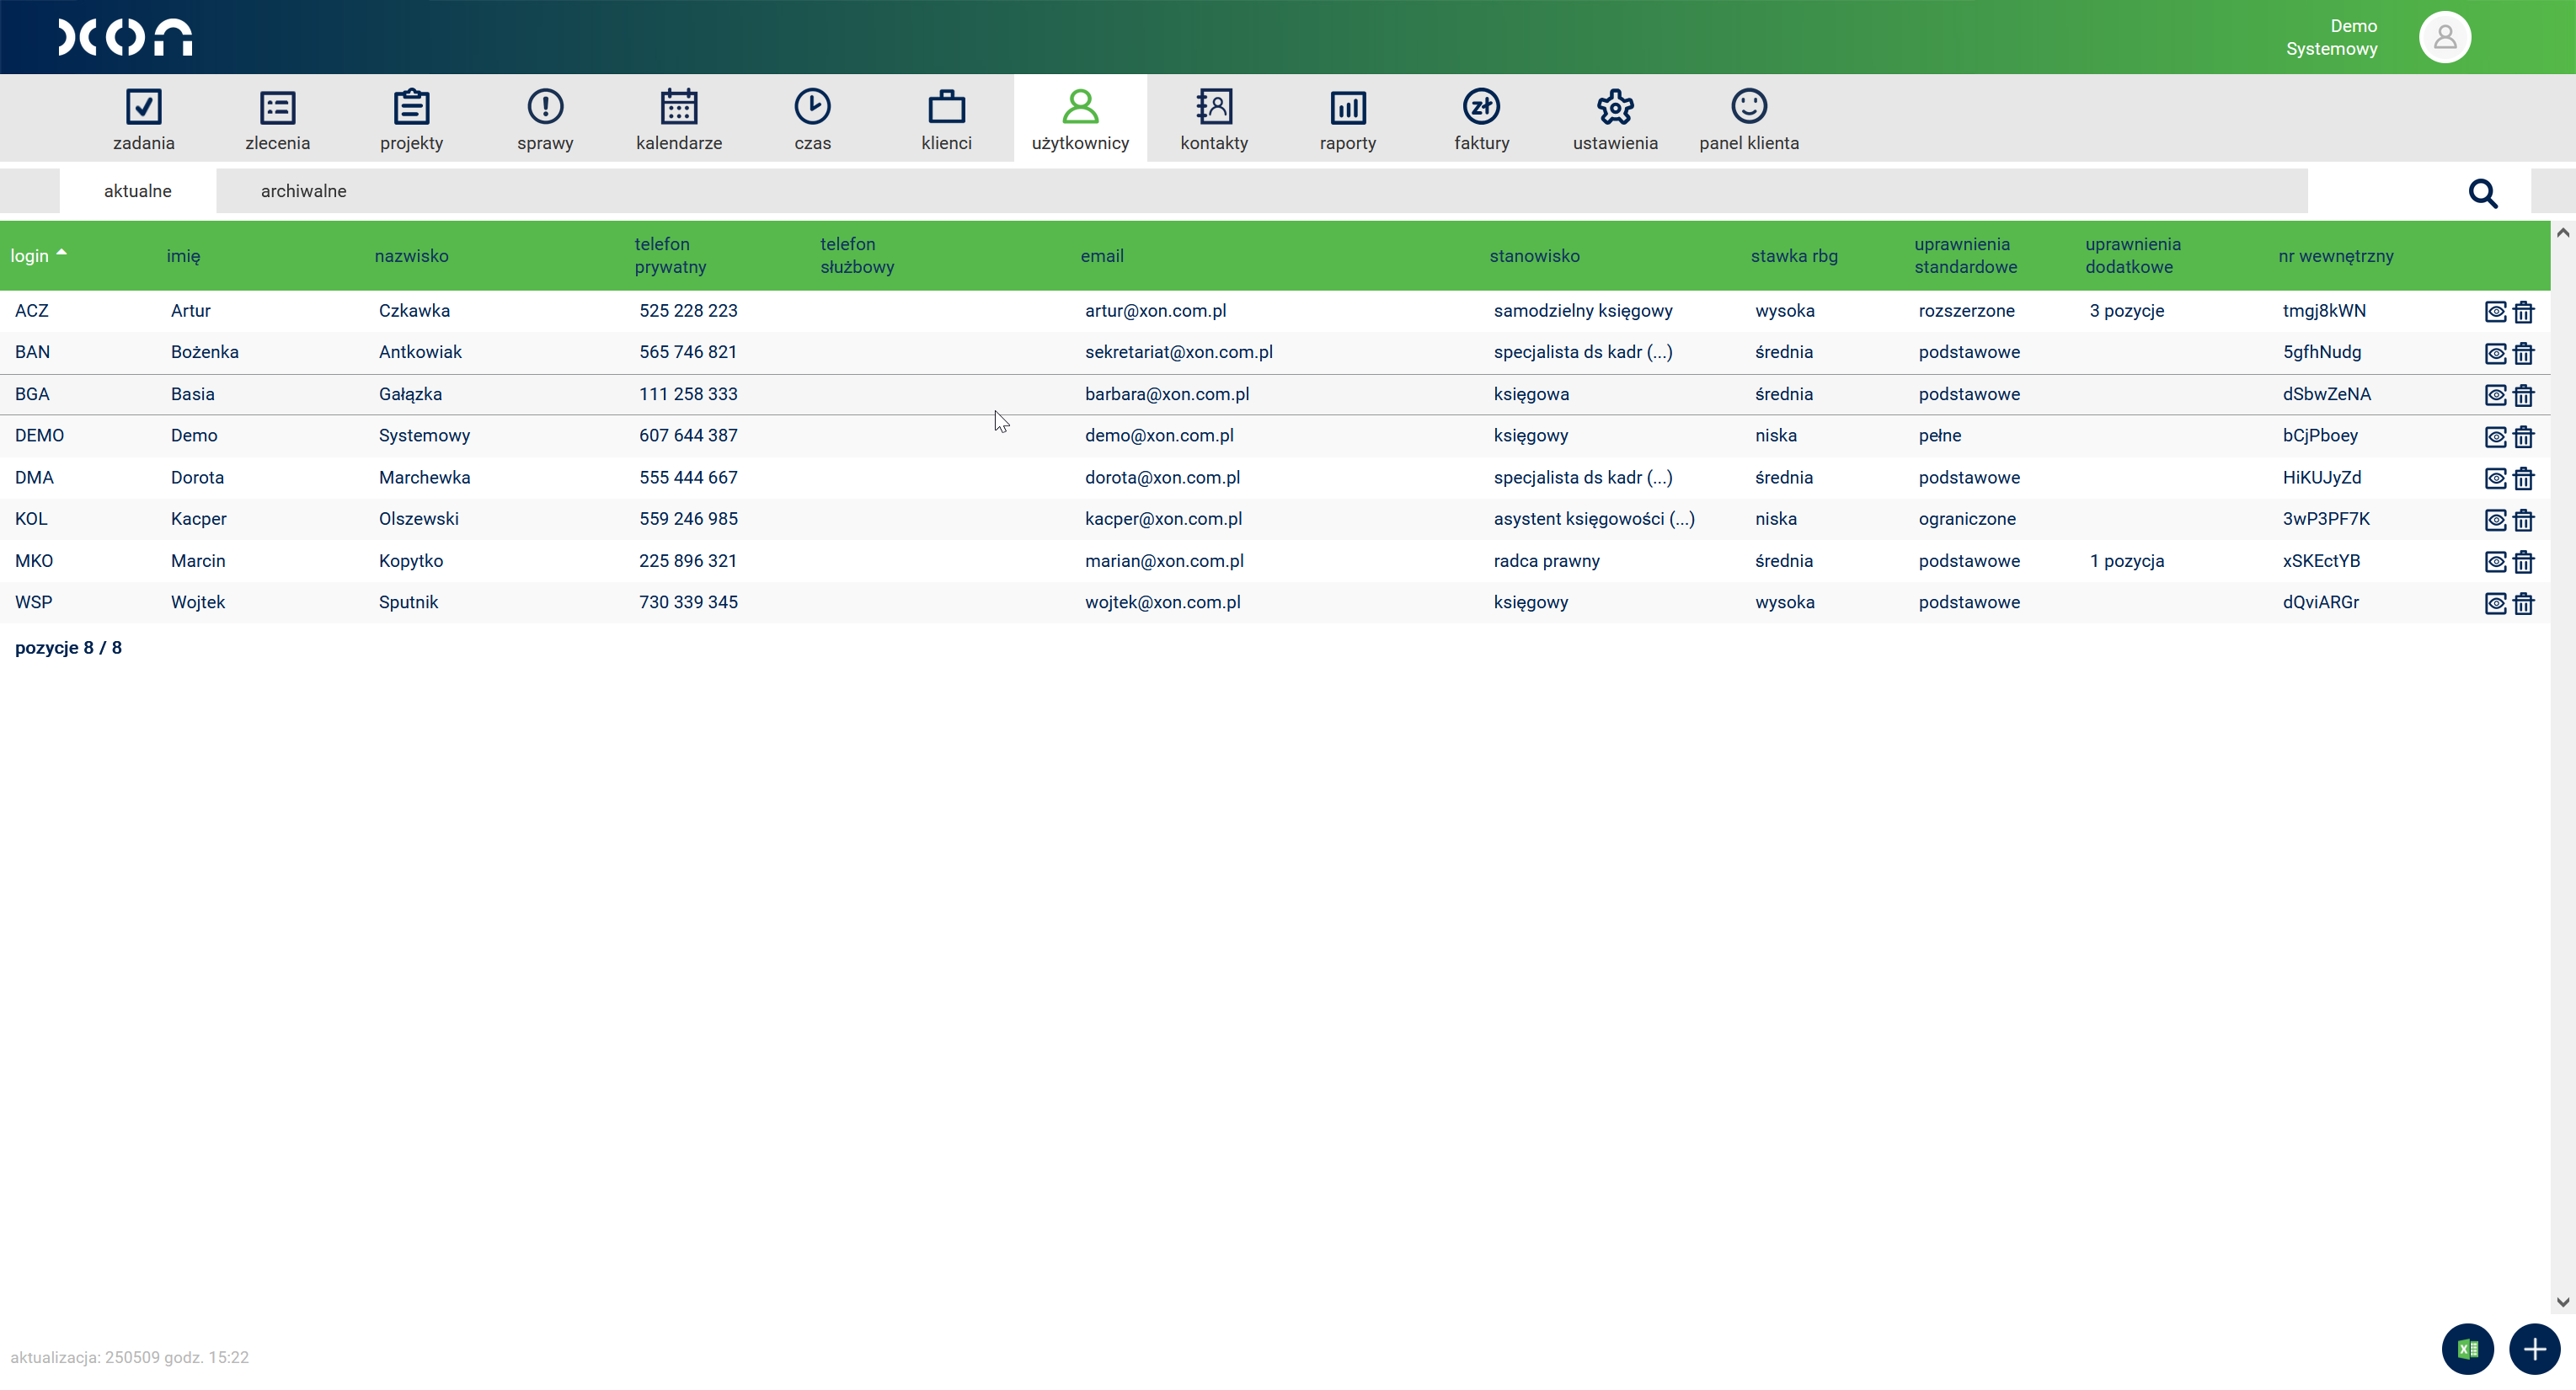Click the 'ograniczone' permissions cell
2576x1390 pixels.
click(1966, 519)
